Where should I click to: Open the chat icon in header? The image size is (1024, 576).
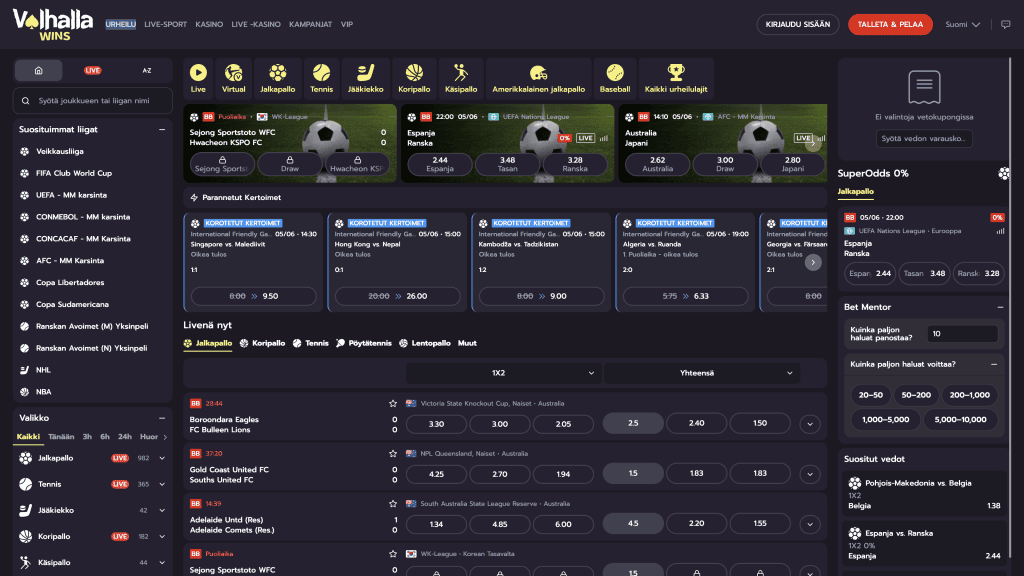[x=1006, y=24]
